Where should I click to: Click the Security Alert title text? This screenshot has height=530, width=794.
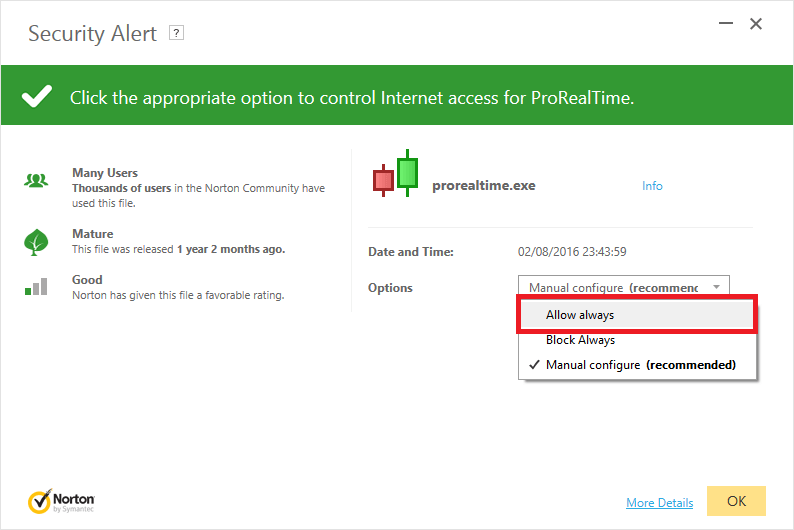tap(92, 33)
